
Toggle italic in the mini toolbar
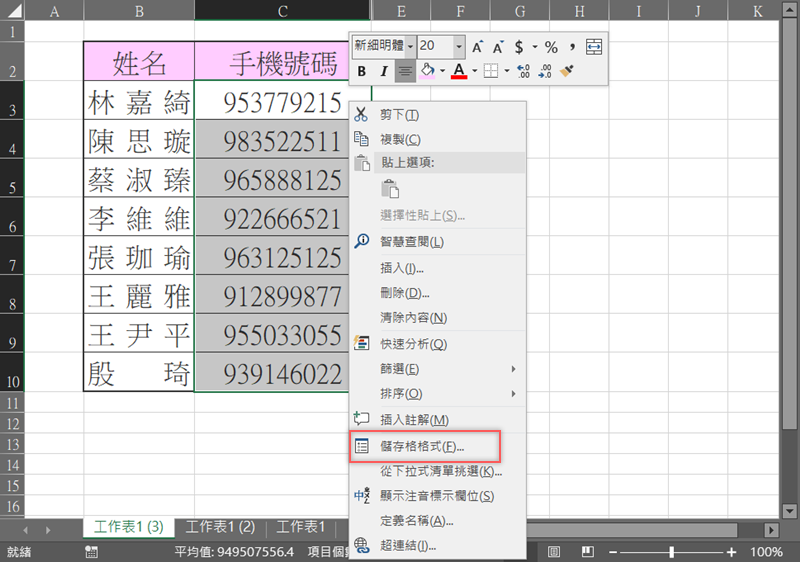(383, 71)
